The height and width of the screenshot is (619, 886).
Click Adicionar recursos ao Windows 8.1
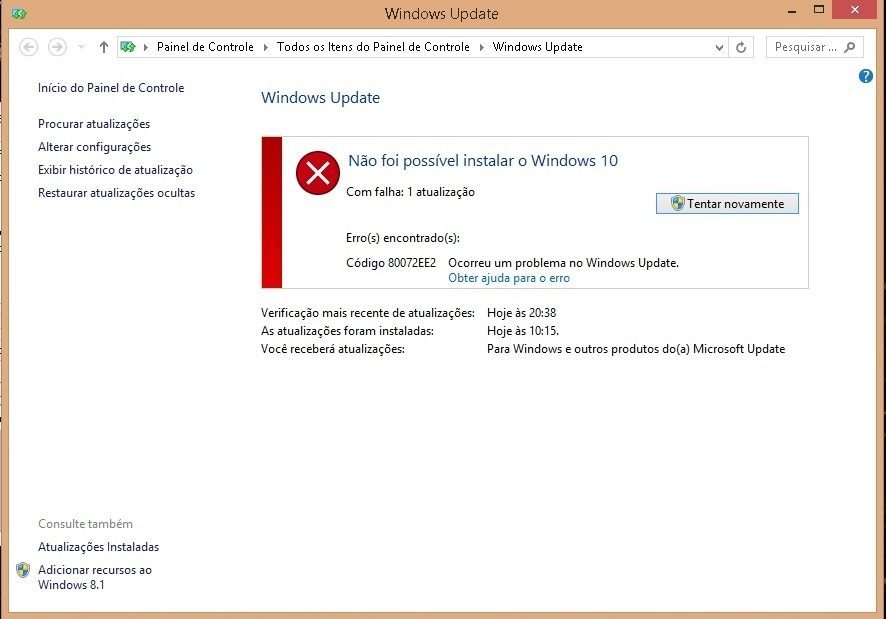click(95, 577)
